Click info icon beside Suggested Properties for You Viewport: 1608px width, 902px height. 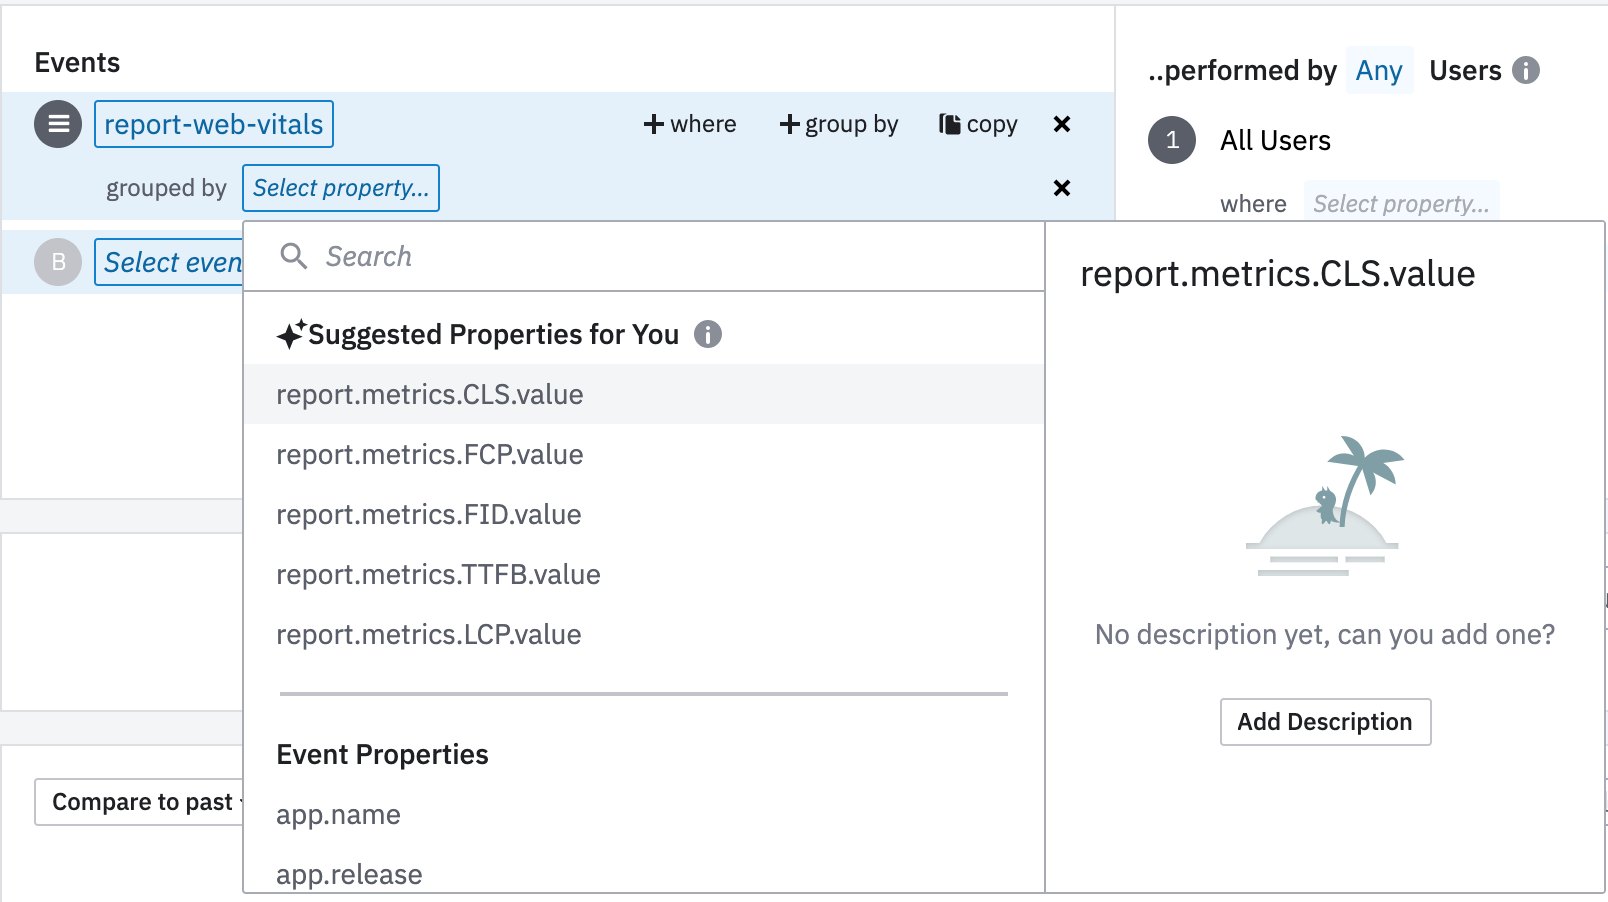point(708,334)
